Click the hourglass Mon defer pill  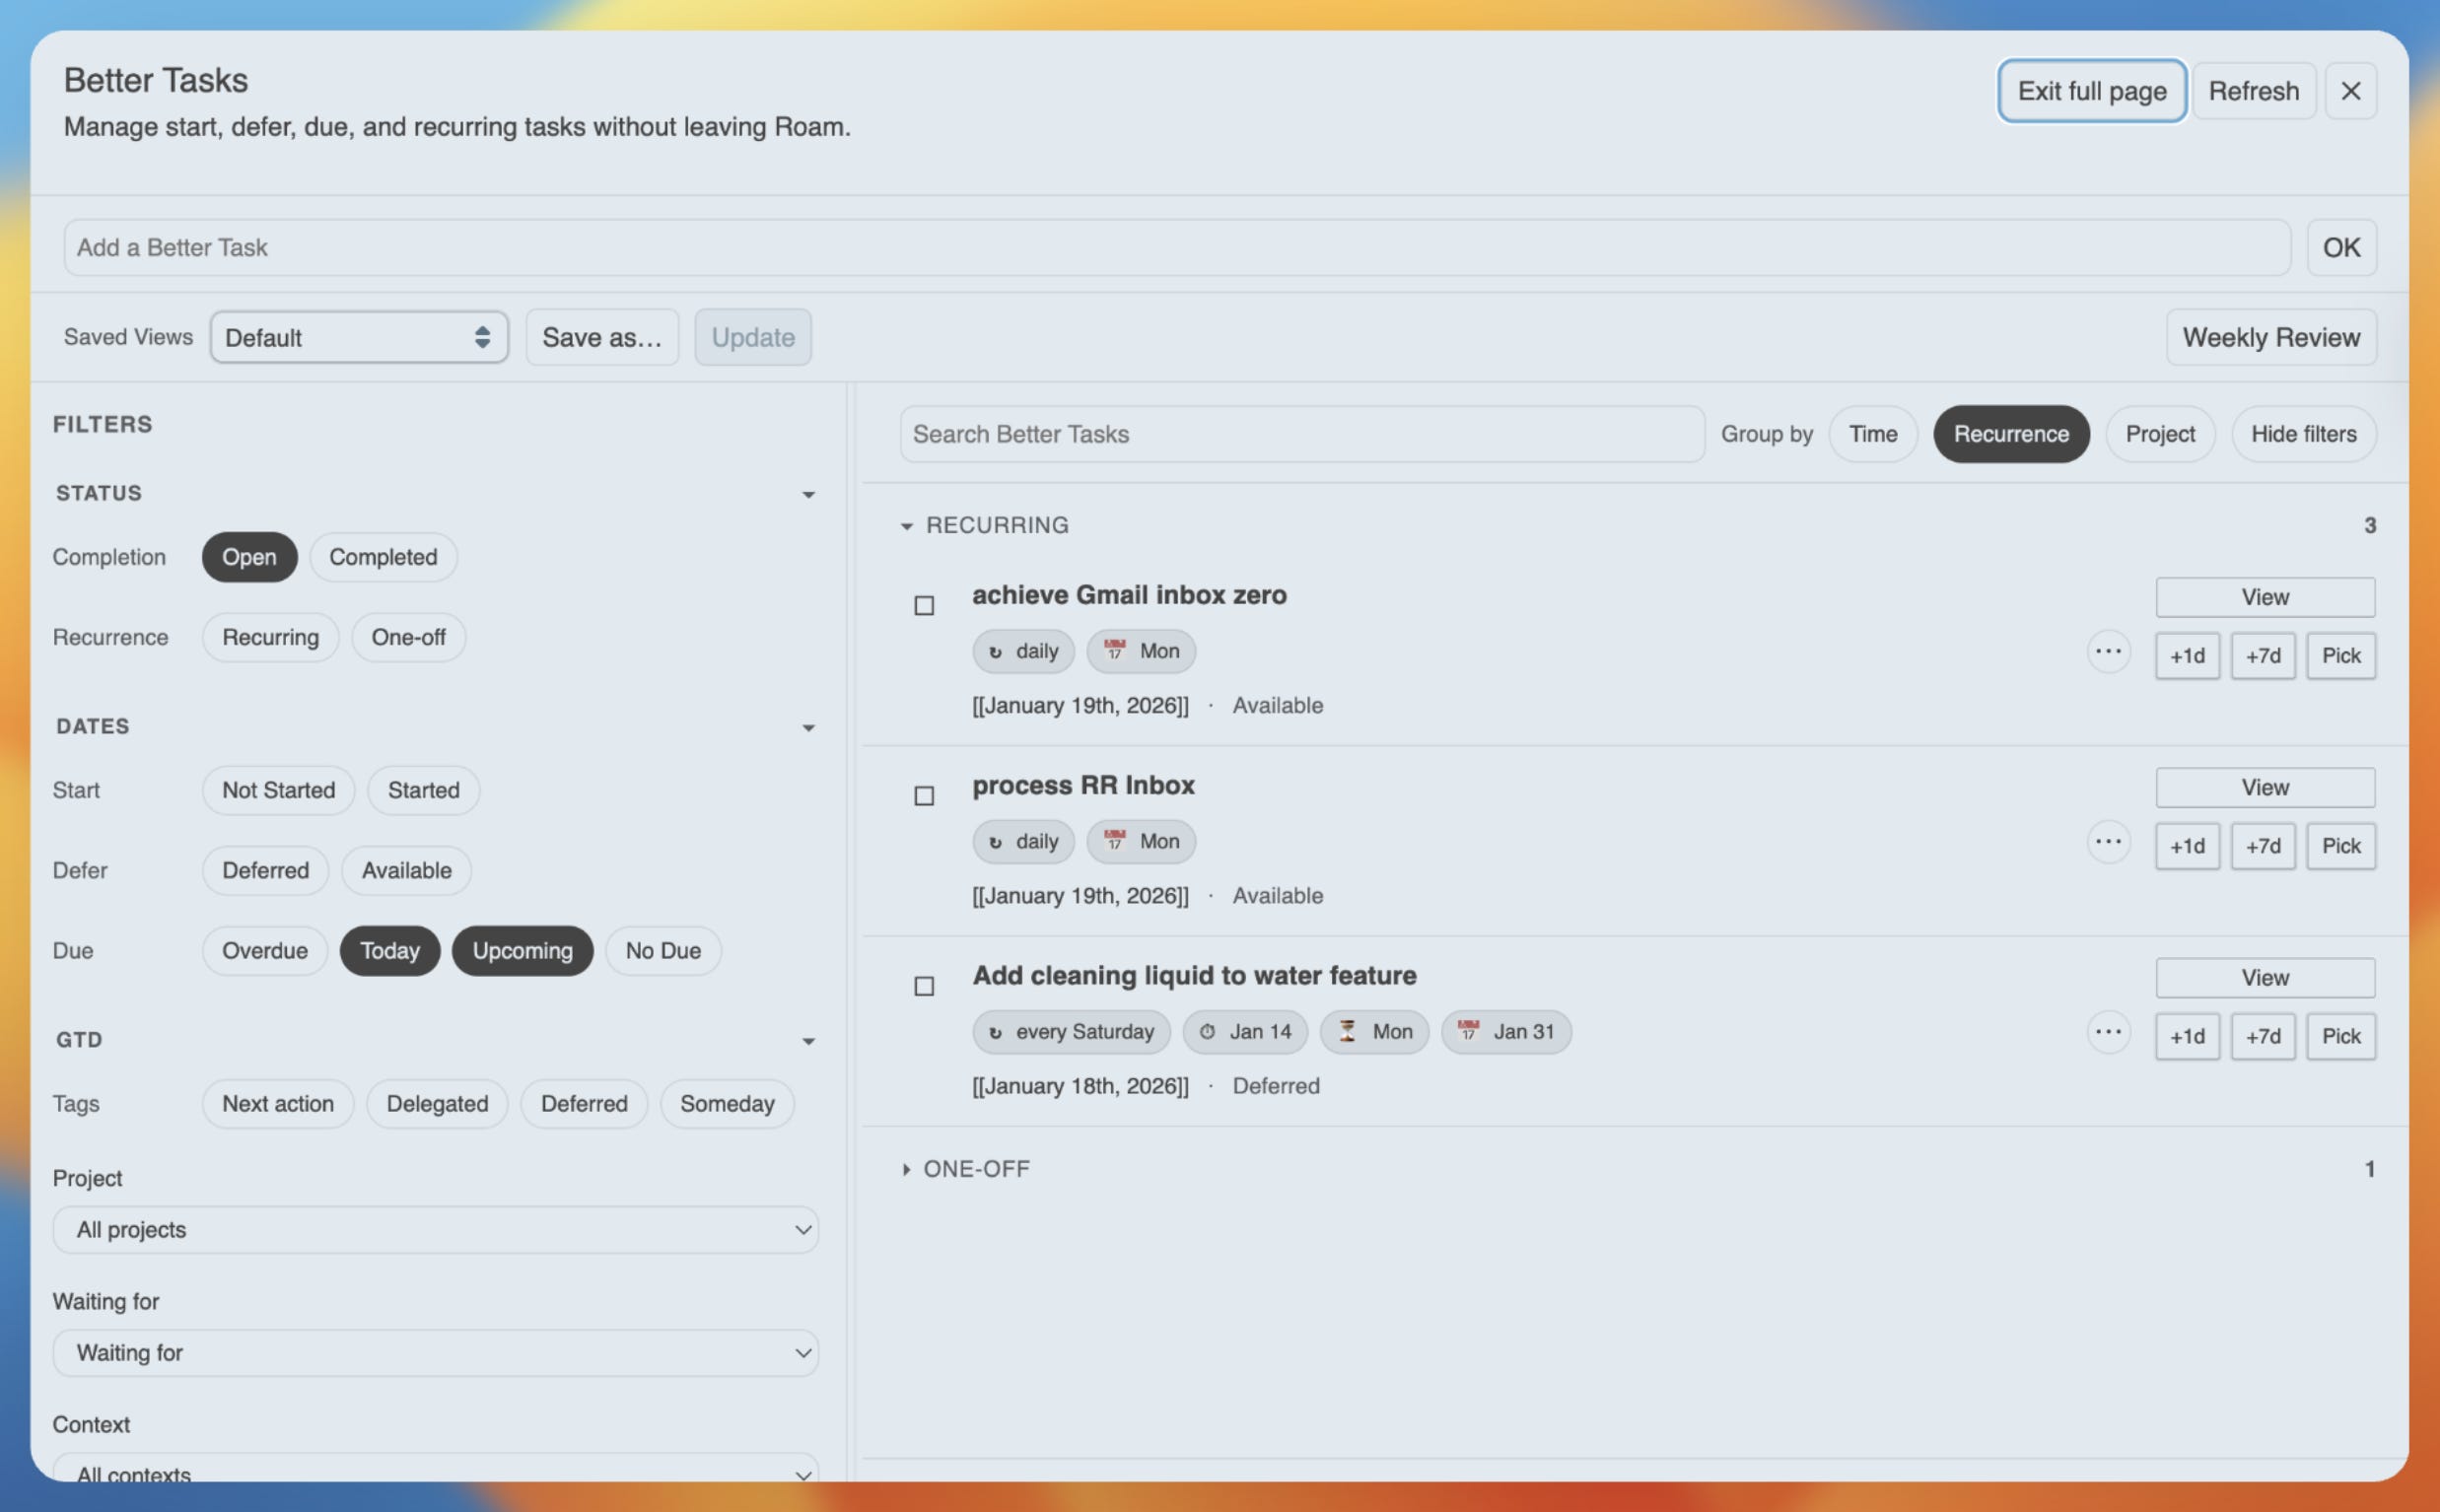click(1374, 1032)
